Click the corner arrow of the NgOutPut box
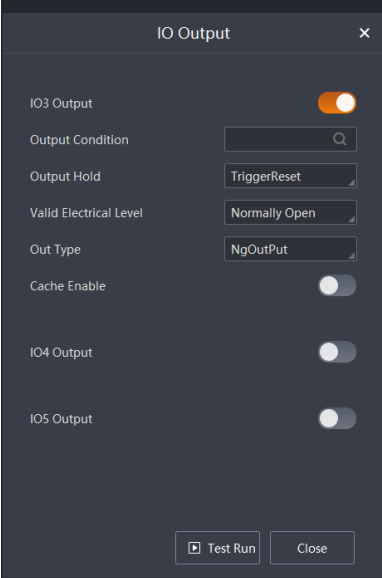 click(x=351, y=255)
